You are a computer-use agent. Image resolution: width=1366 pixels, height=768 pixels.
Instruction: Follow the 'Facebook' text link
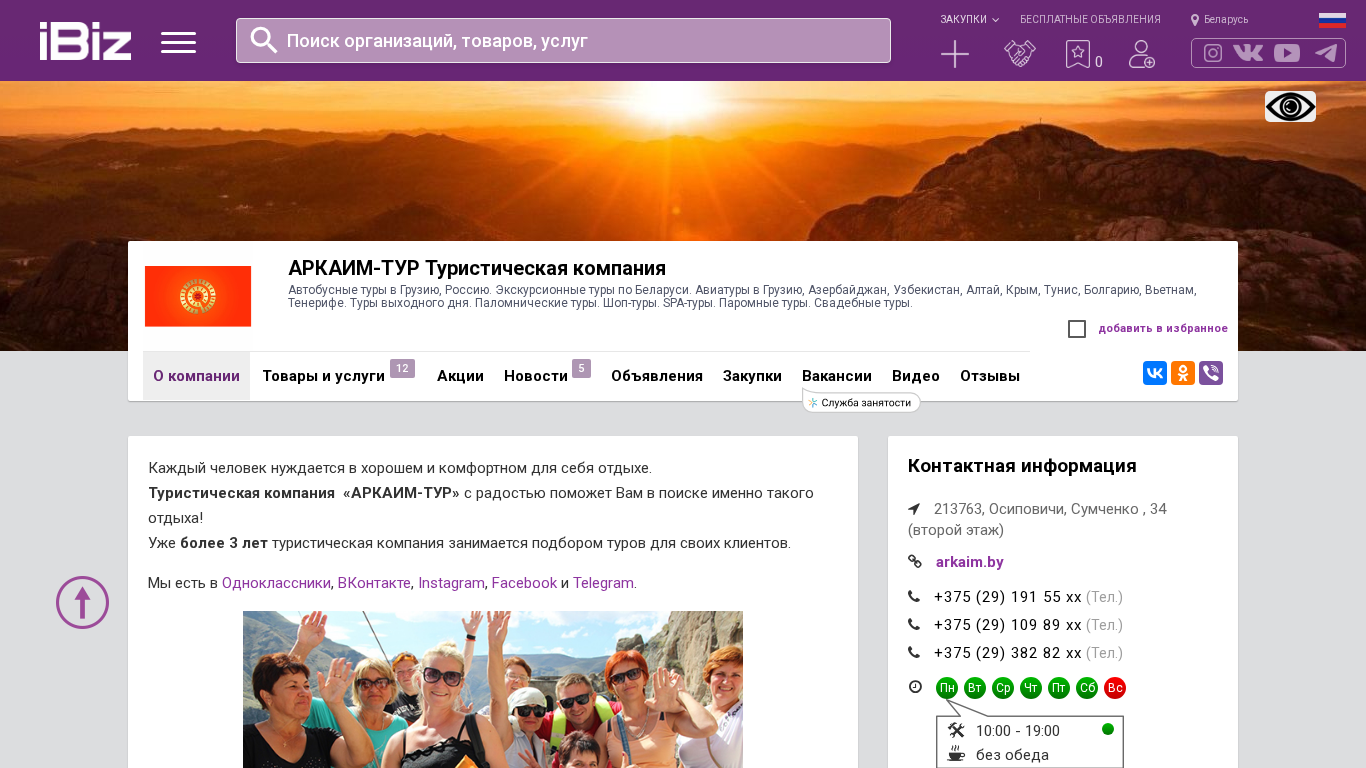click(x=524, y=583)
